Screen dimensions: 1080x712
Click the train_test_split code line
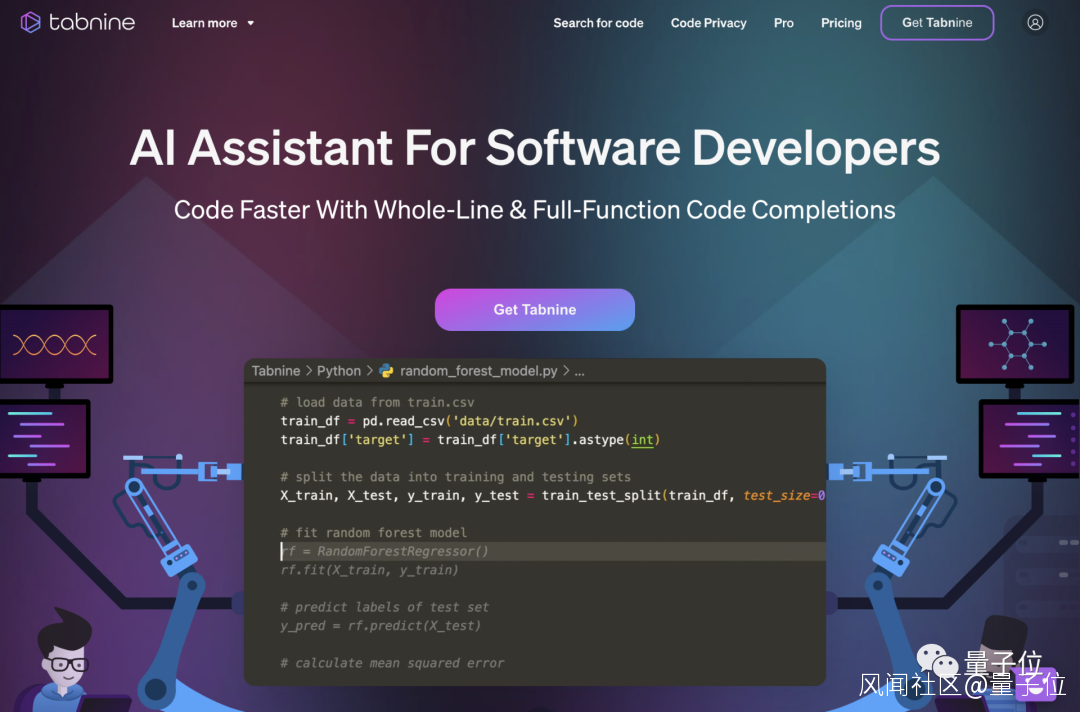(552, 495)
